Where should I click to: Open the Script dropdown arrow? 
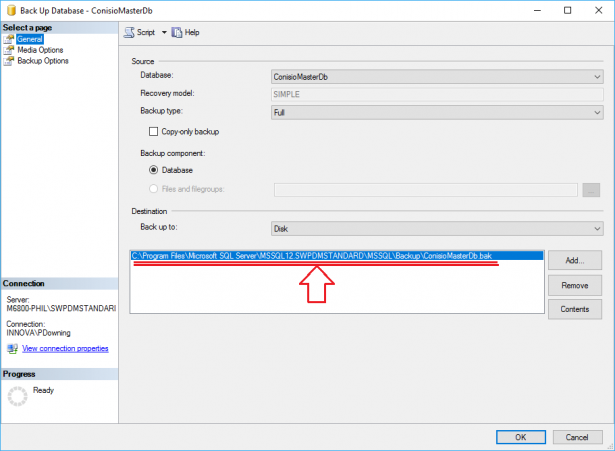pos(164,33)
